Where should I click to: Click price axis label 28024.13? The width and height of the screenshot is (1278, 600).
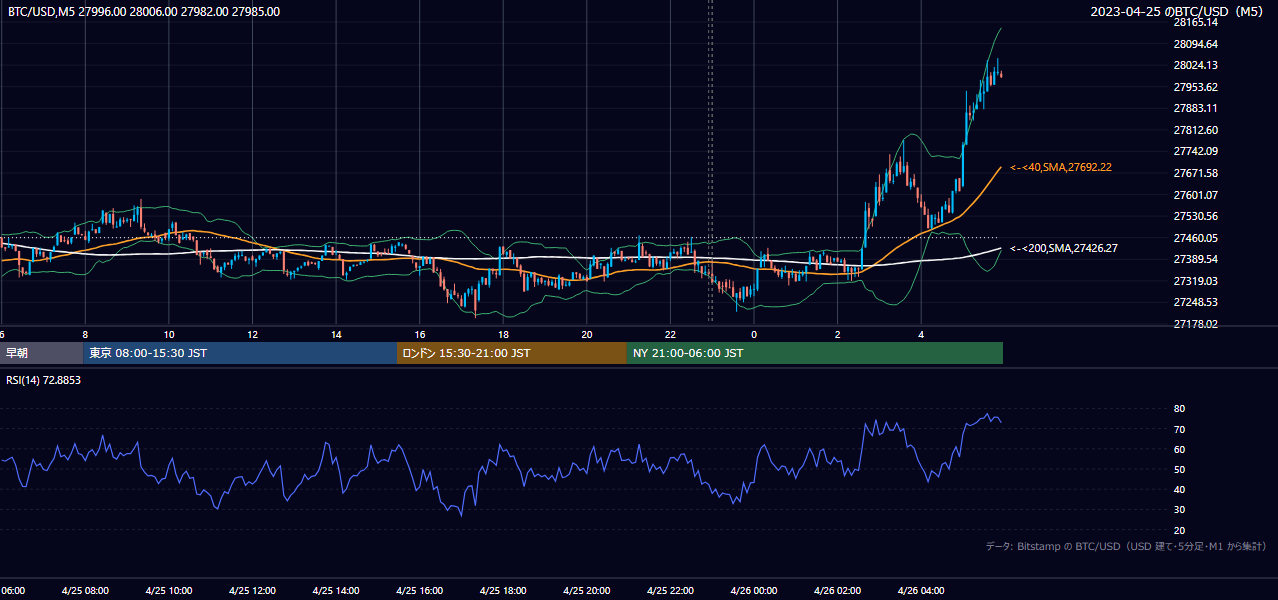(x=1196, y=65)
